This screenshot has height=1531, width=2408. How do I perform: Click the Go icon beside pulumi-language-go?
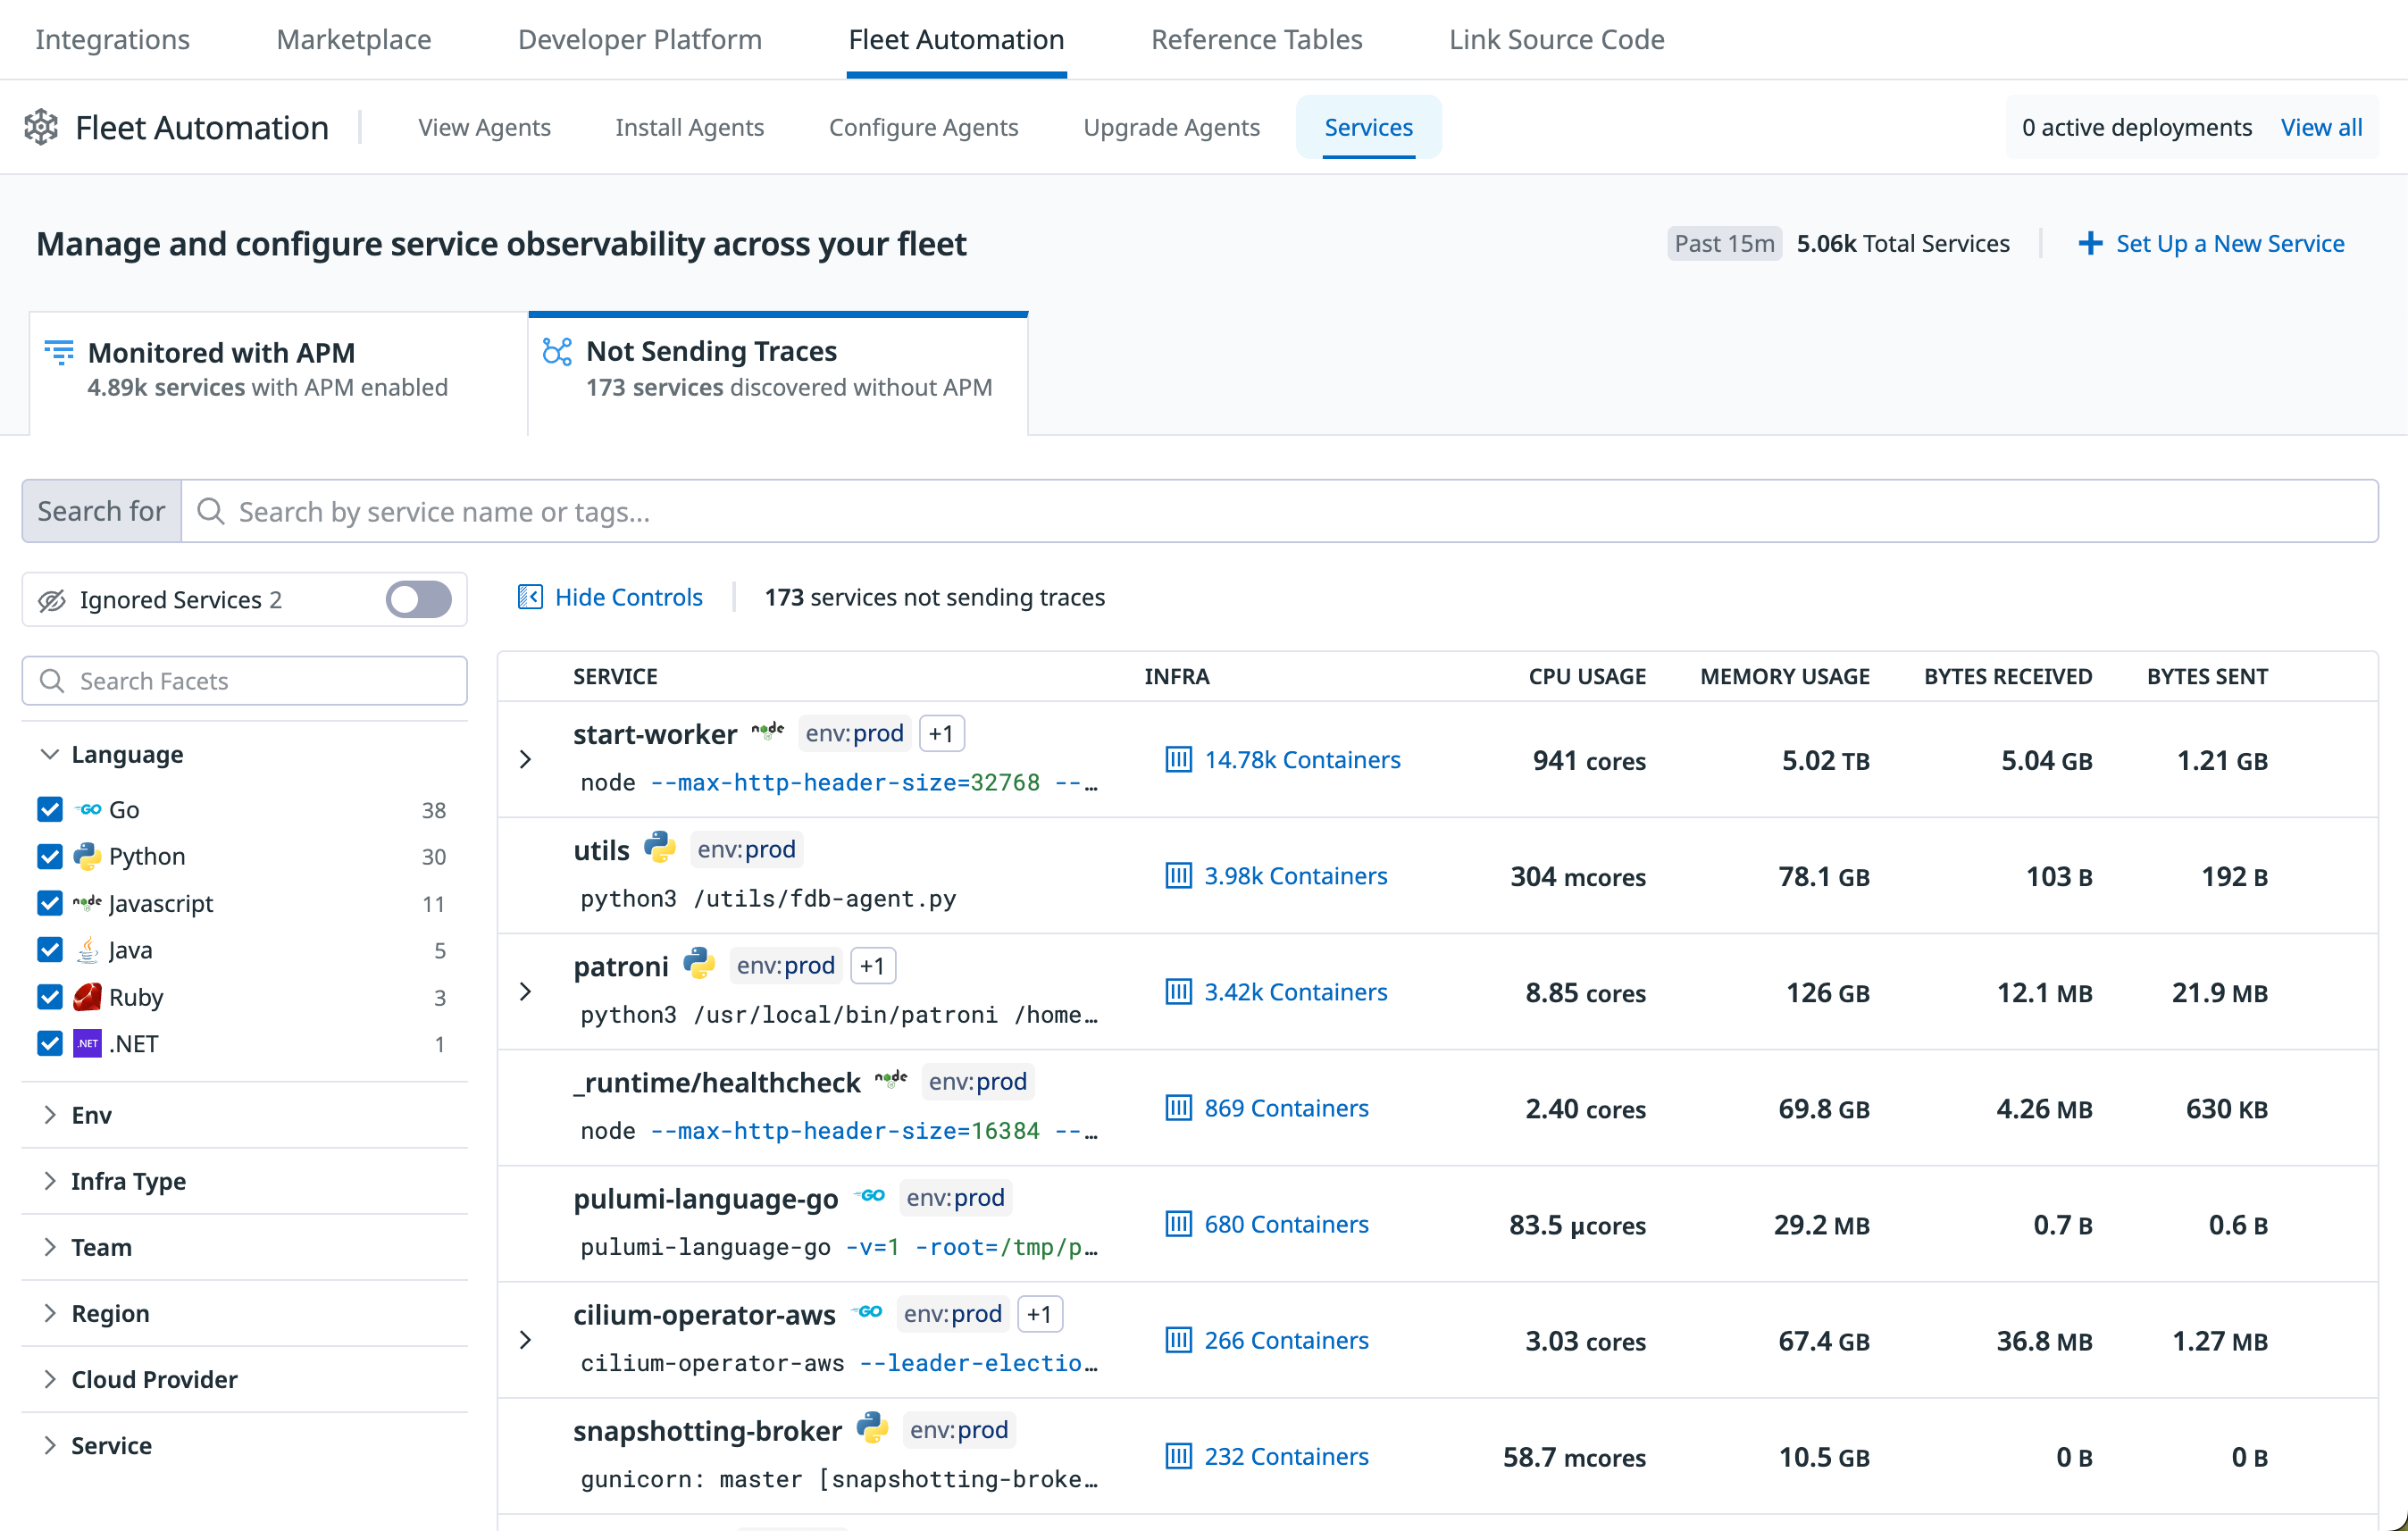[x=871, y=1195]
